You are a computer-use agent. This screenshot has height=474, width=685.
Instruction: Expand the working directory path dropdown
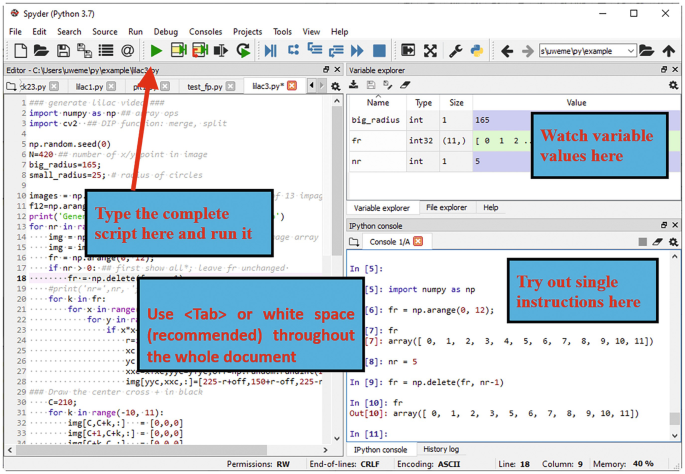tap(630, 50)
